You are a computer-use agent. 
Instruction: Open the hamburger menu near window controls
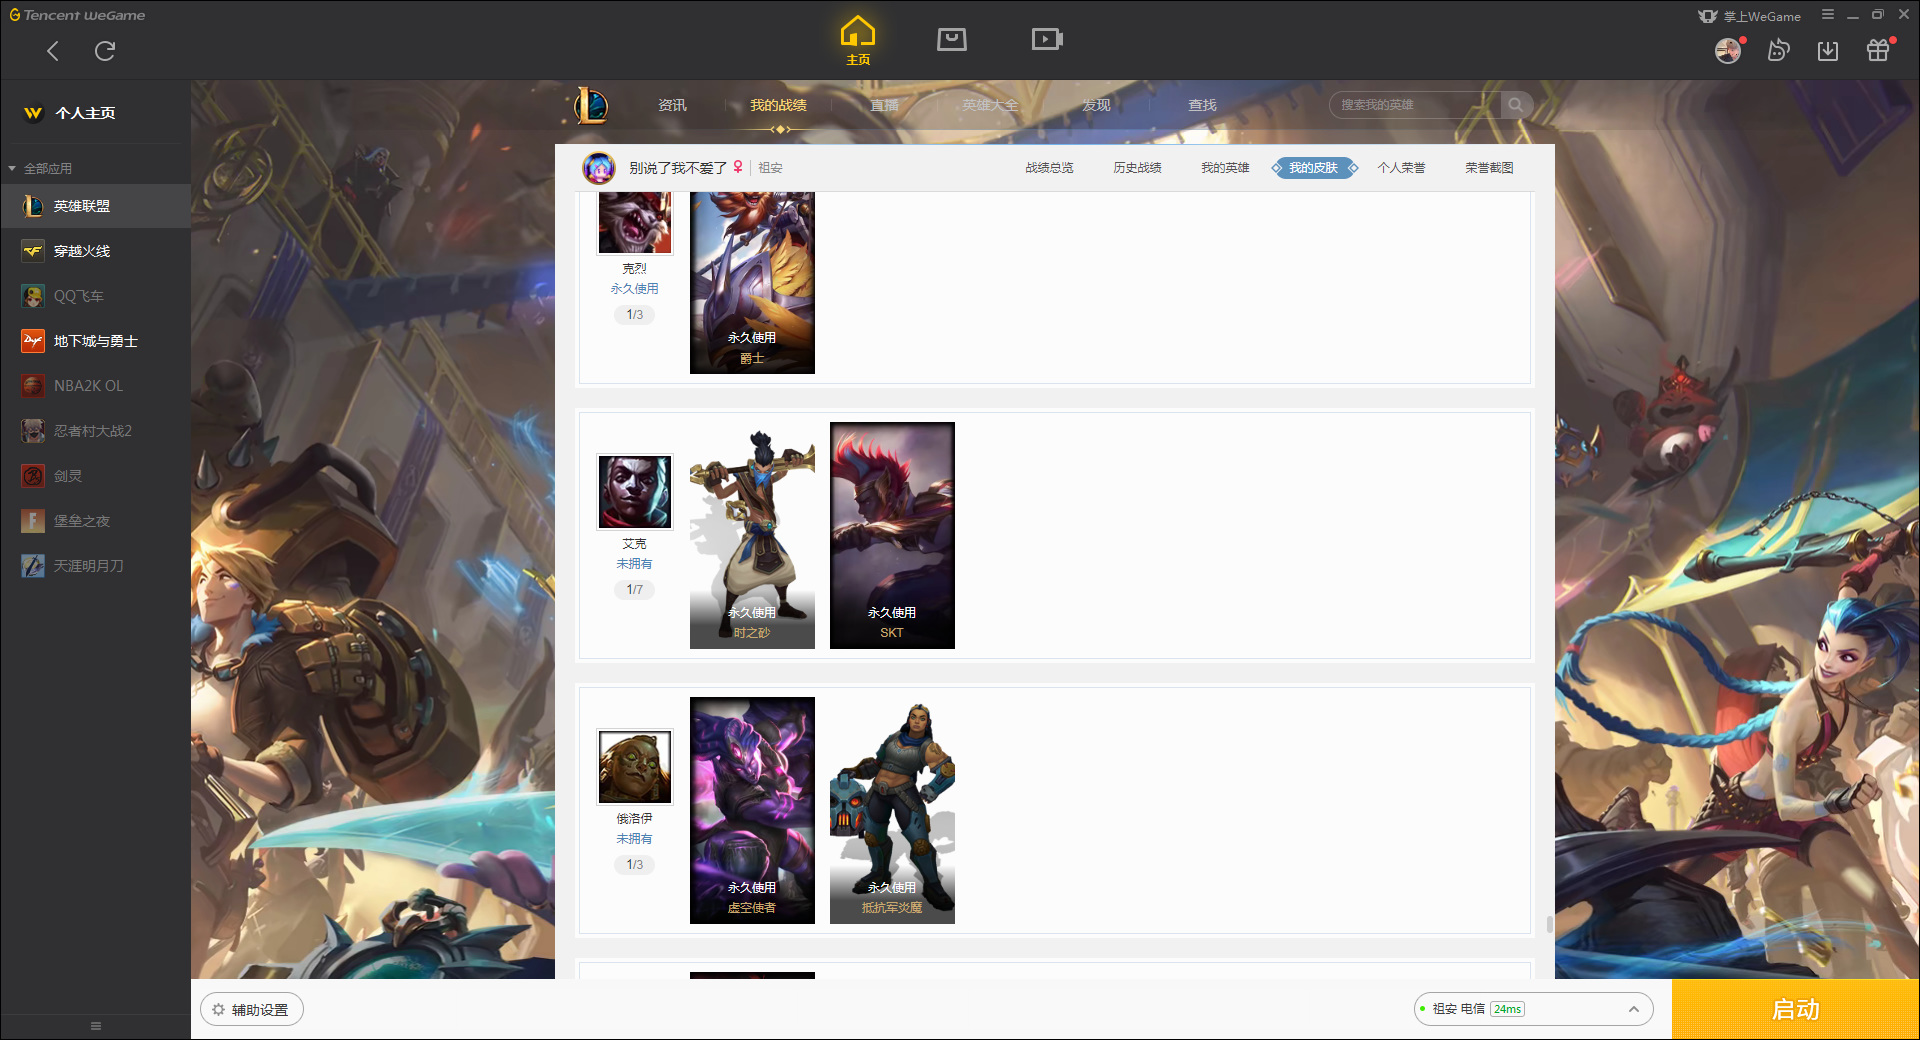coord(1828,14)
